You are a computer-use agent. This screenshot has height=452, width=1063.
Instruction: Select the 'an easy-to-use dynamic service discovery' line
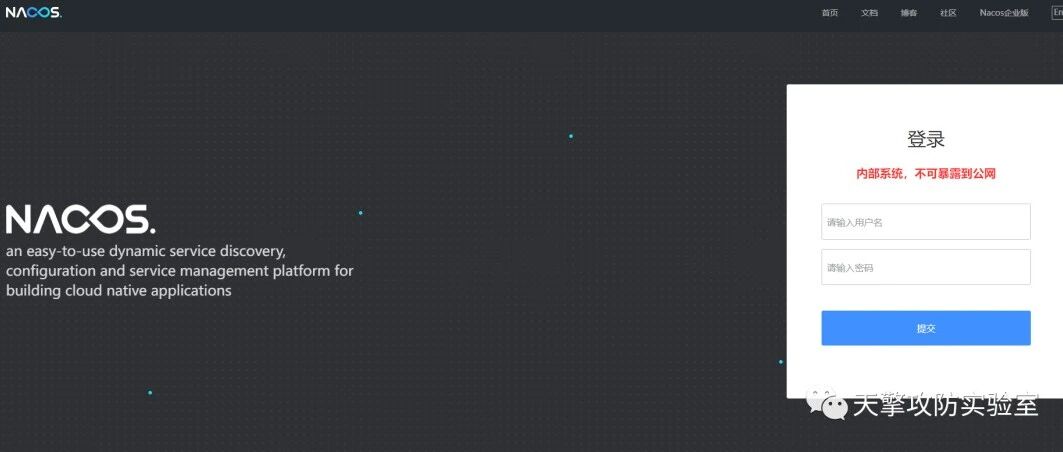[146, 251]
